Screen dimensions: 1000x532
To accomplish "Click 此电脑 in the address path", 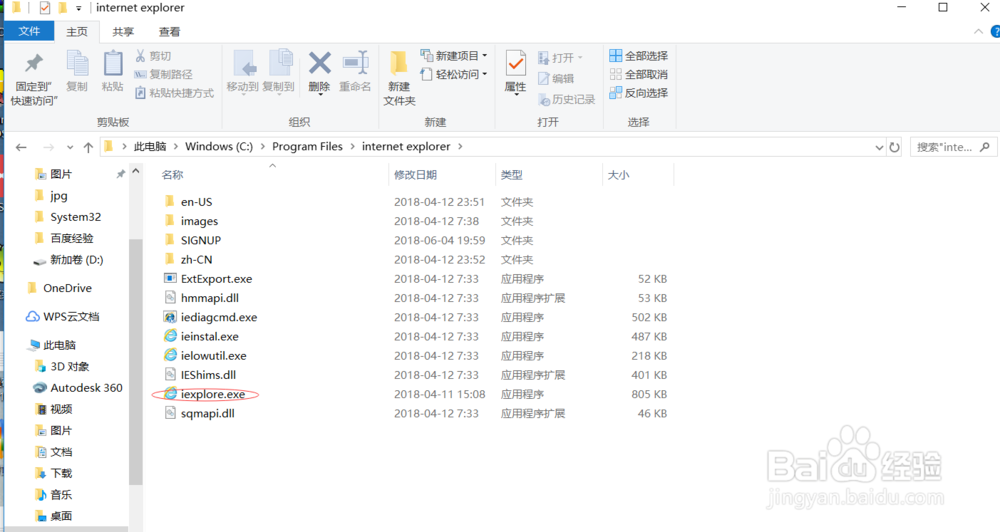I will [x=150, y=147].
